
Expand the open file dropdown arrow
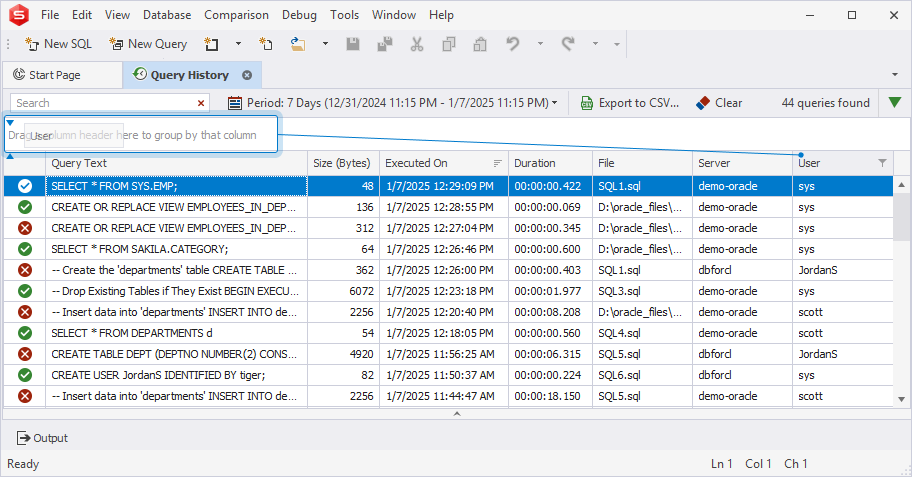325,44
